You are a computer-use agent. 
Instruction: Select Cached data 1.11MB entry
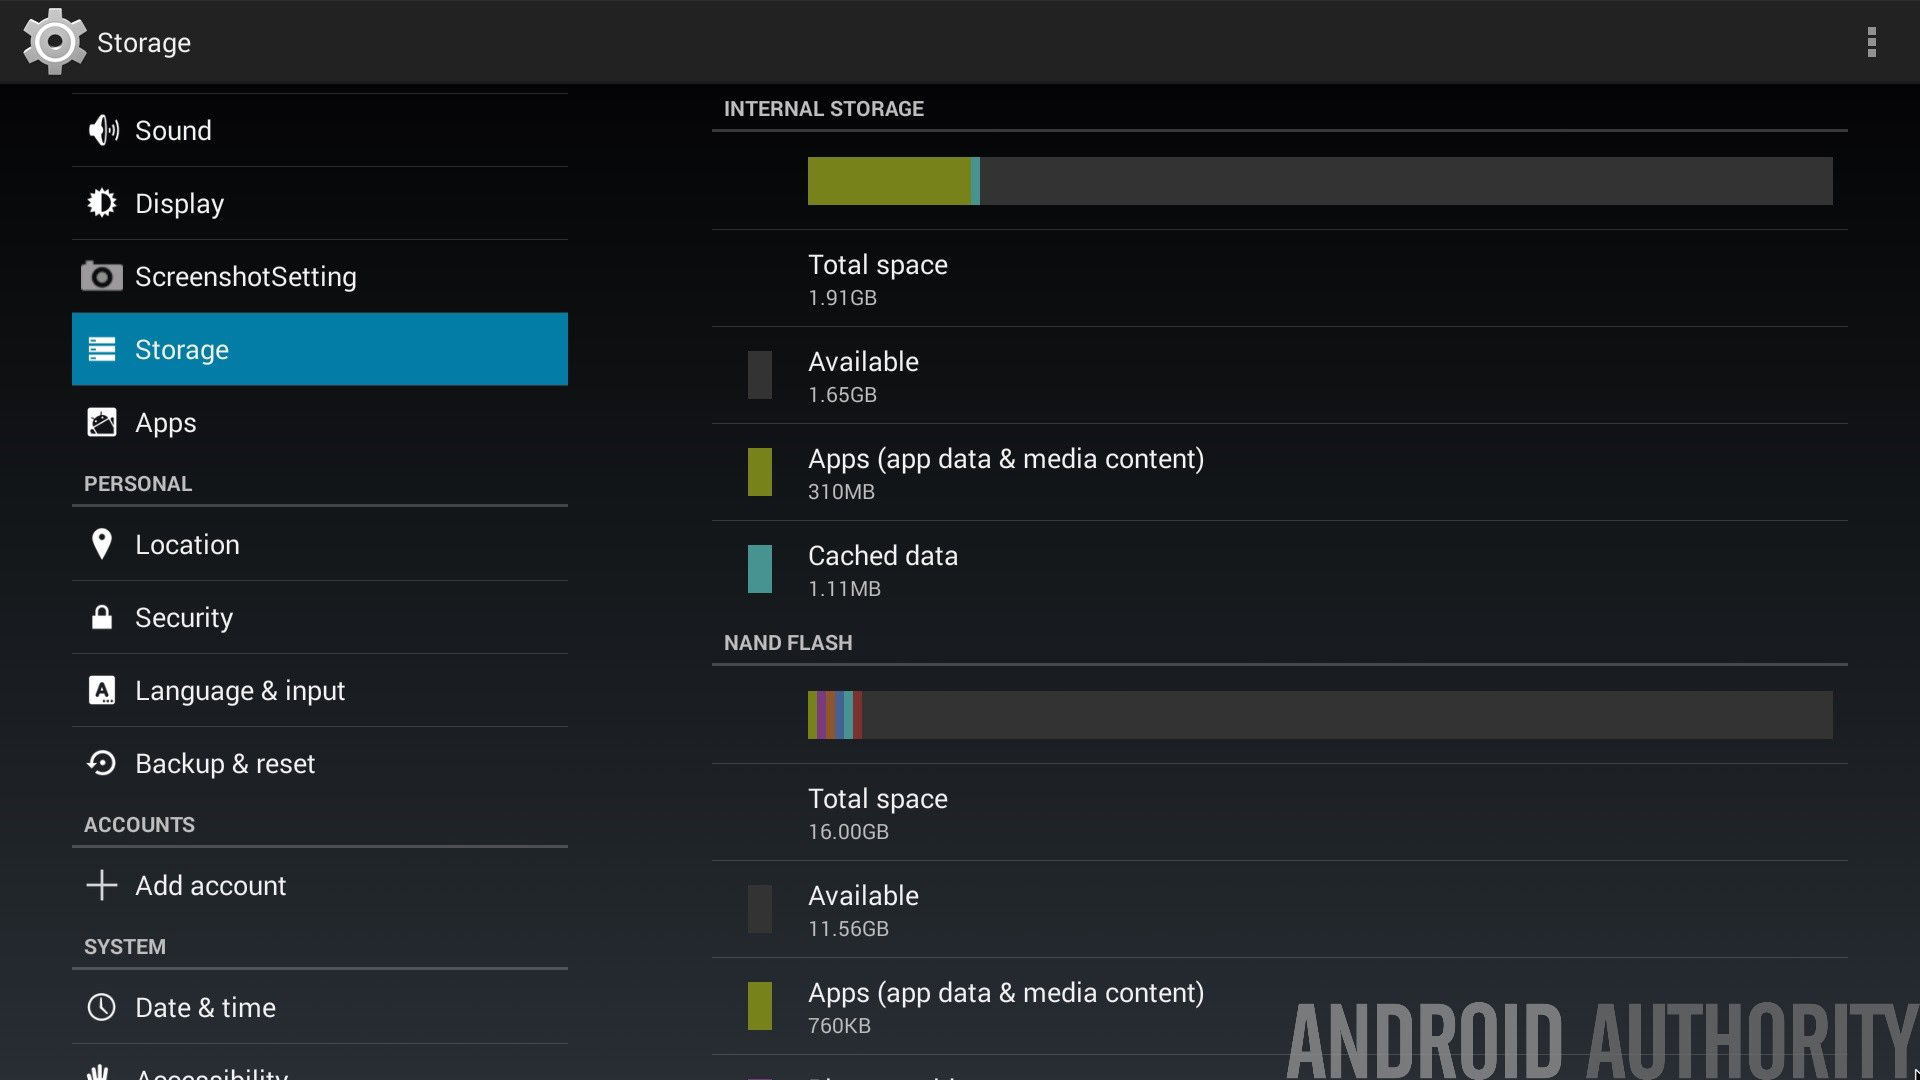(882, 570)
